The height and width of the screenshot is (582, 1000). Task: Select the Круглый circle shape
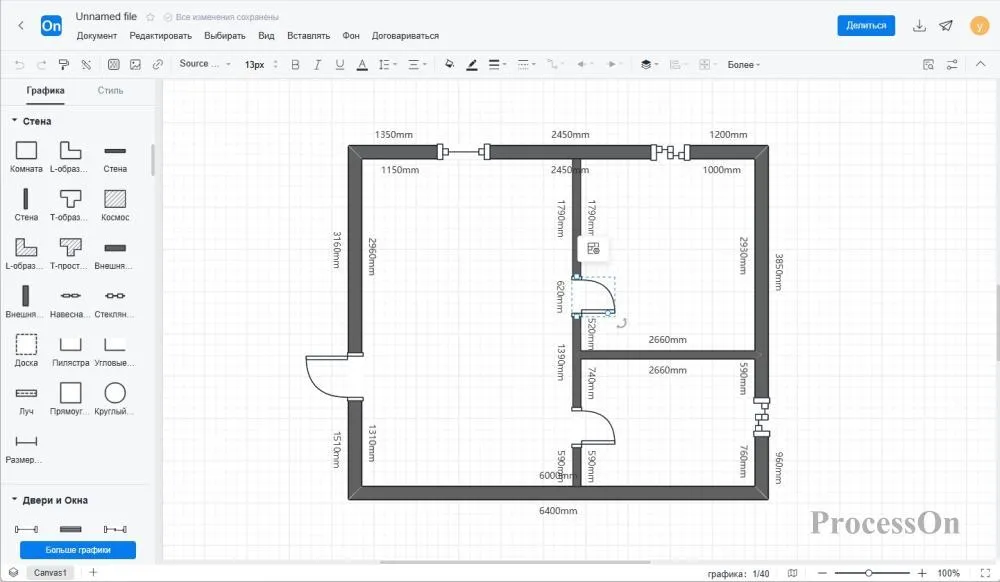pyautogui.click(x=115, y=399)
